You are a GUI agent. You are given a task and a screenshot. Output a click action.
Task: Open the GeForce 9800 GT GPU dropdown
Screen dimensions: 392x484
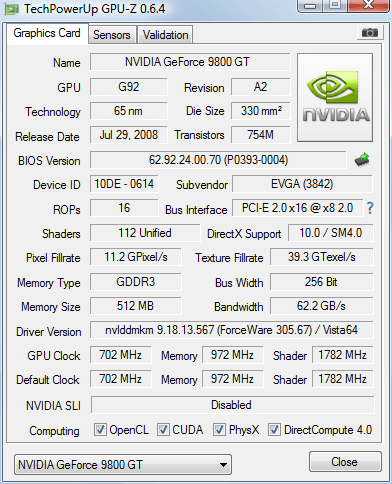click(123, 464)
